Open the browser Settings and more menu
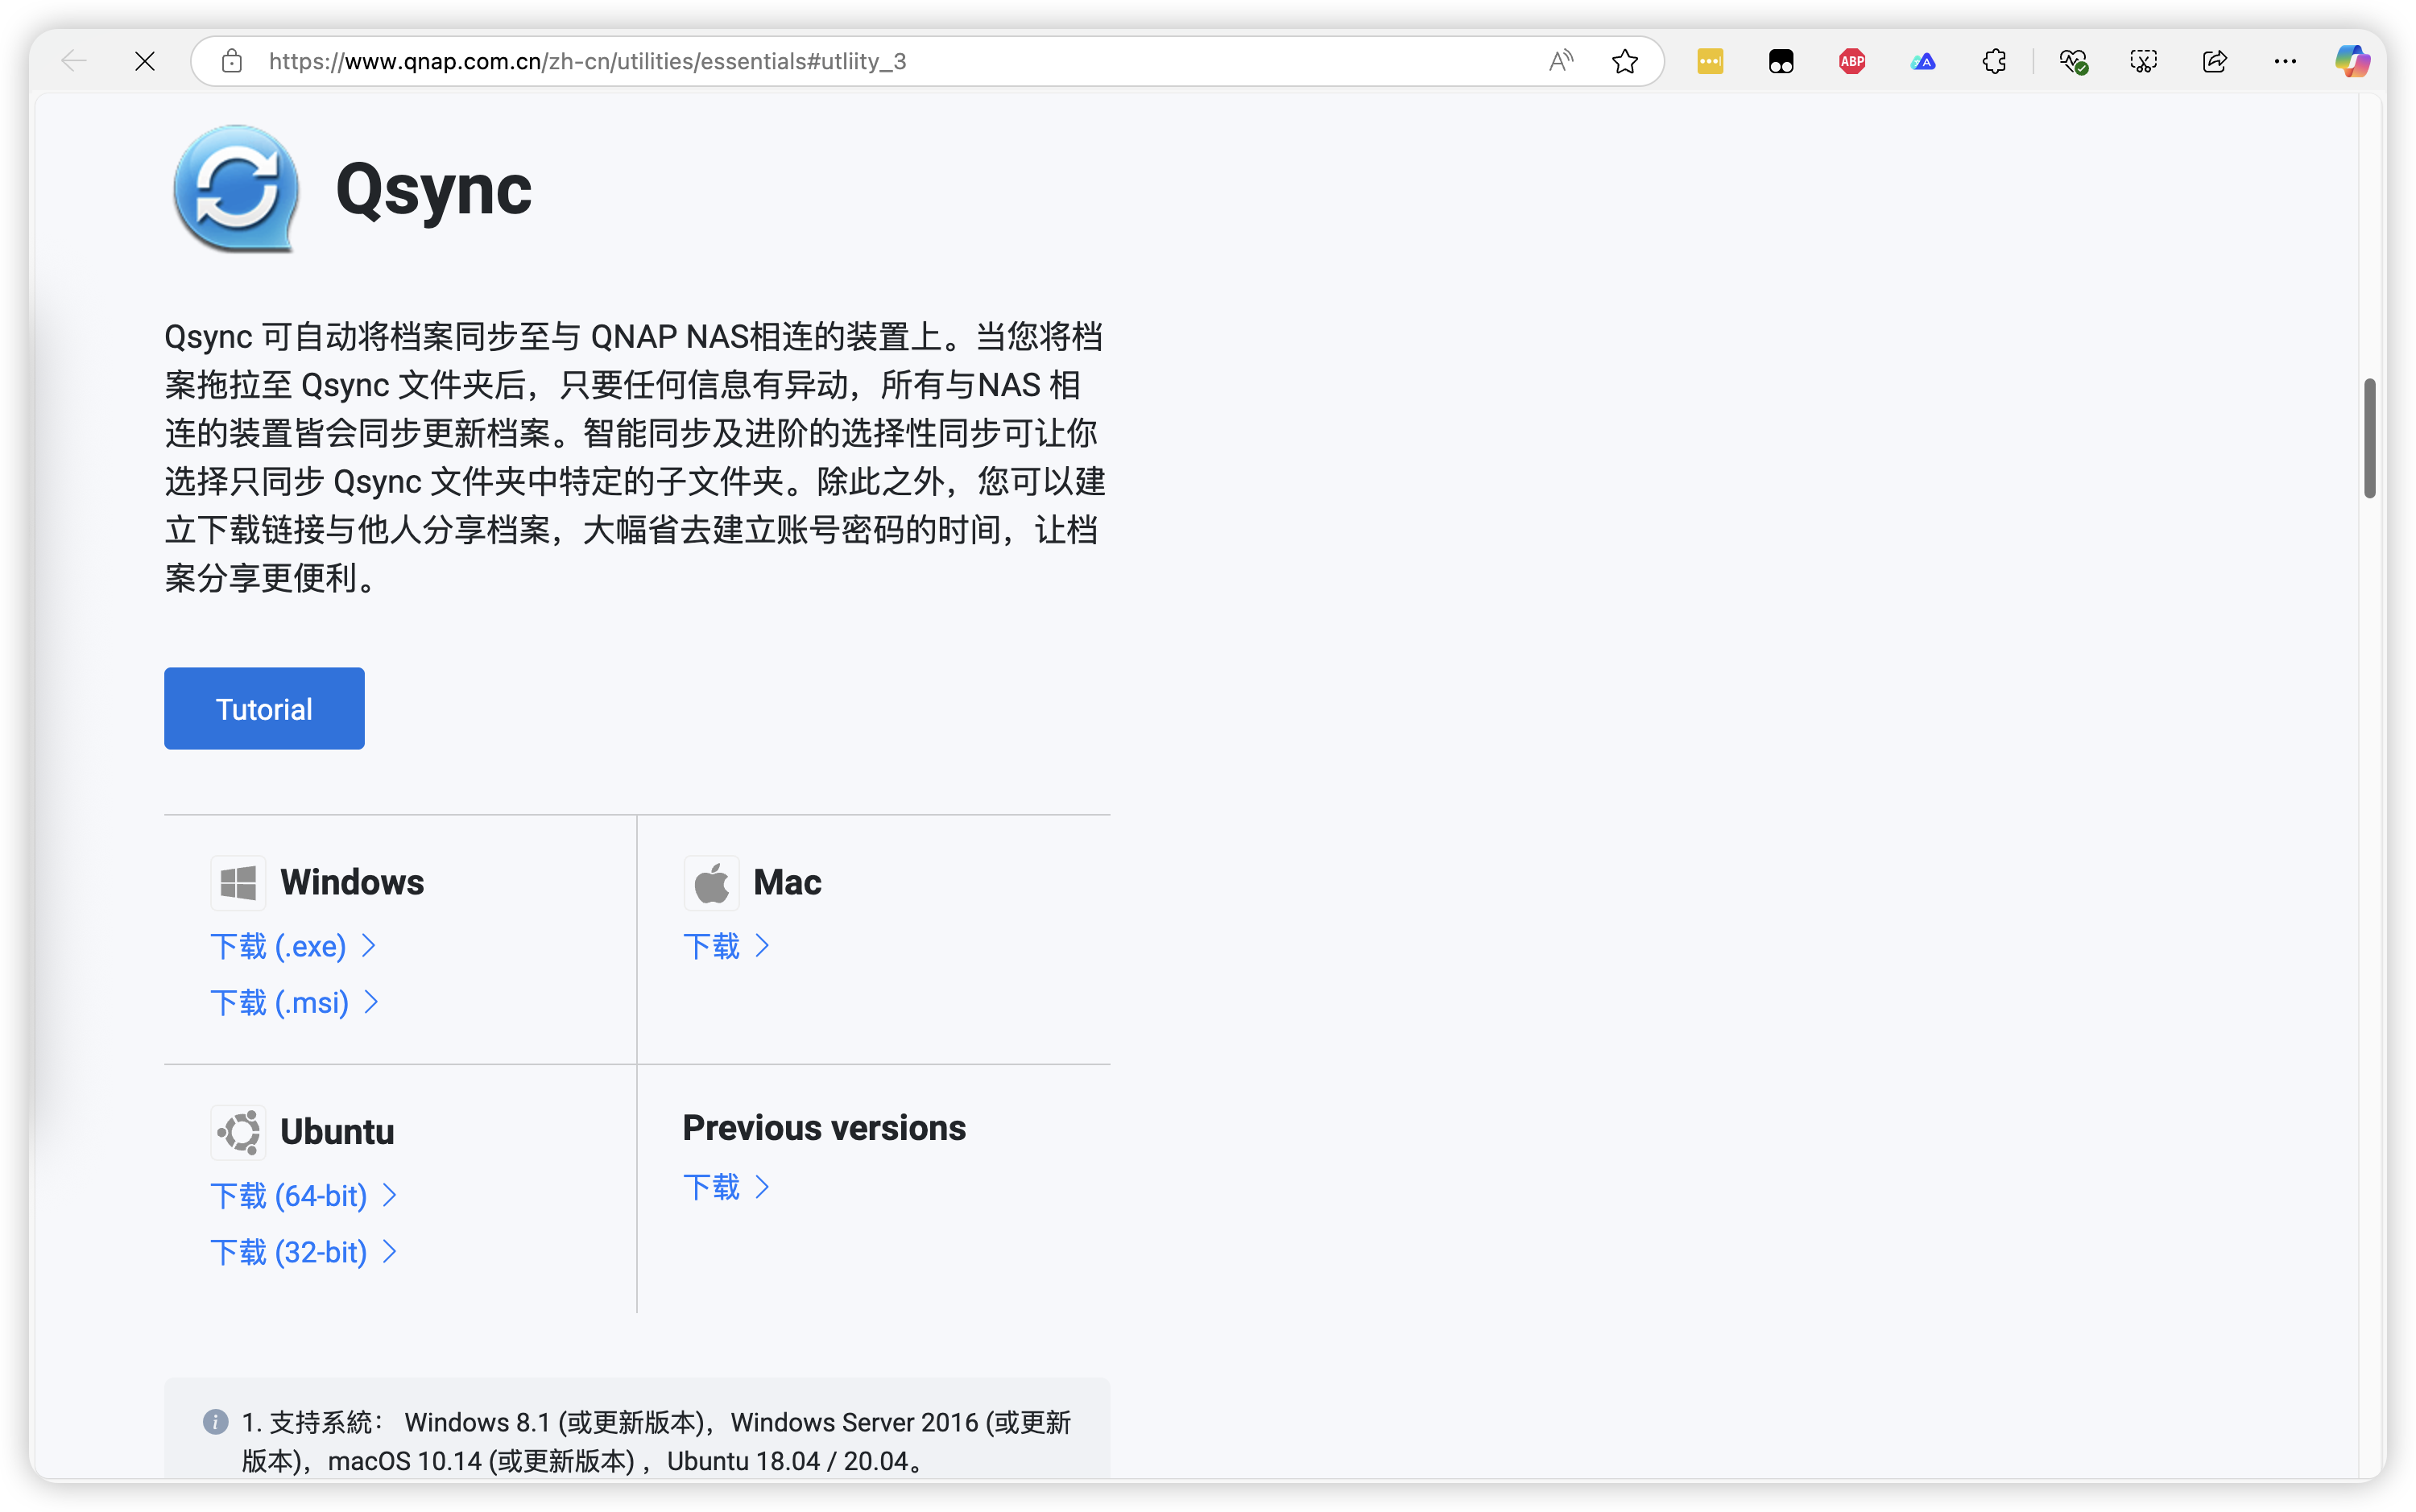Viewport: 2416px width, 1512px height. click(2285, 61)
